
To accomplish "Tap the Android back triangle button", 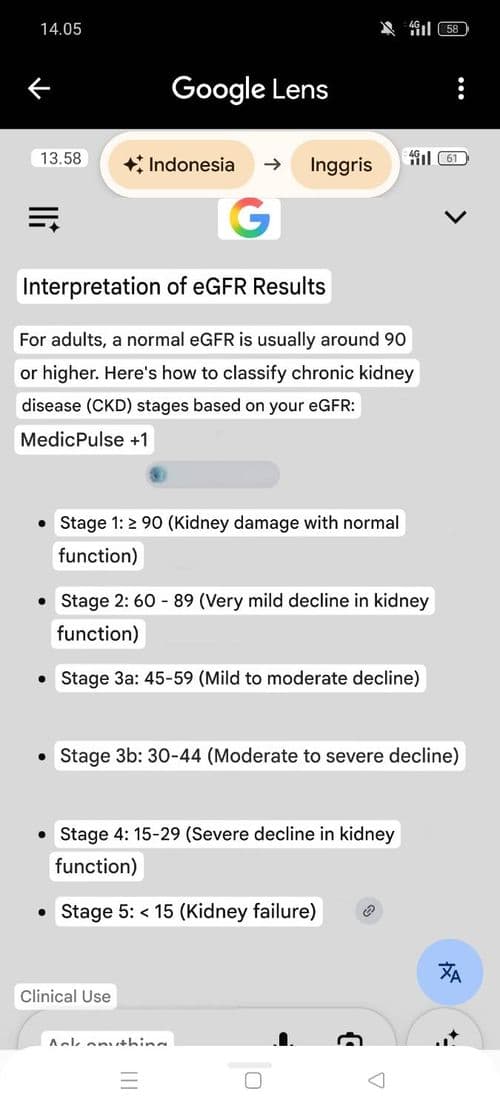I will click(377, 1081).
